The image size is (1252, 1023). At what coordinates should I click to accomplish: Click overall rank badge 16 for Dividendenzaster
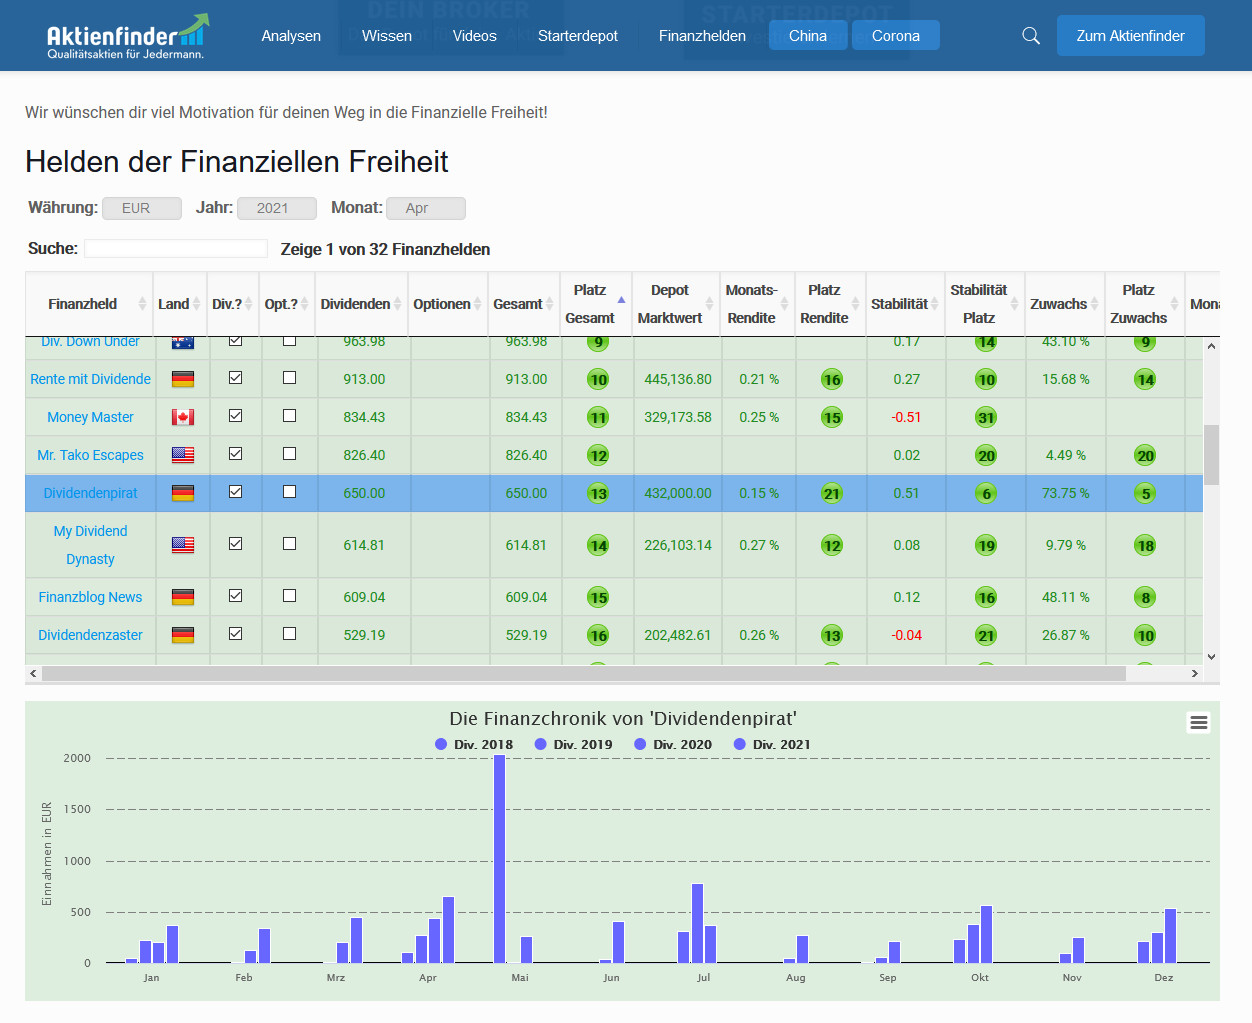[598, 635]
